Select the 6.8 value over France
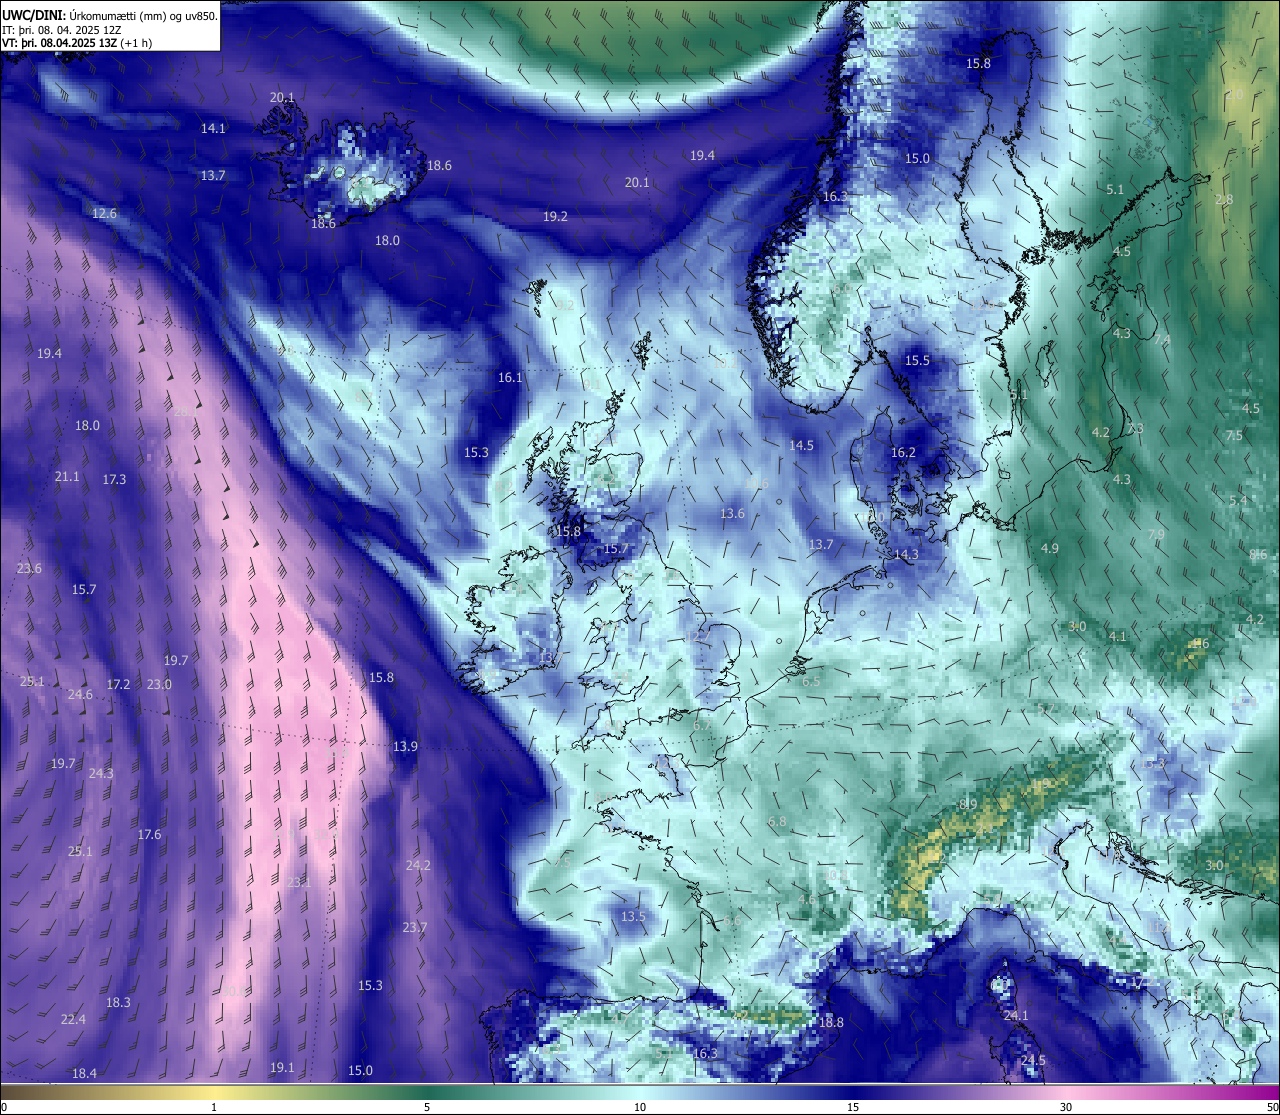Image resolution: width=1280 pixels, height=1115 pixels. (x=777, y=821)
